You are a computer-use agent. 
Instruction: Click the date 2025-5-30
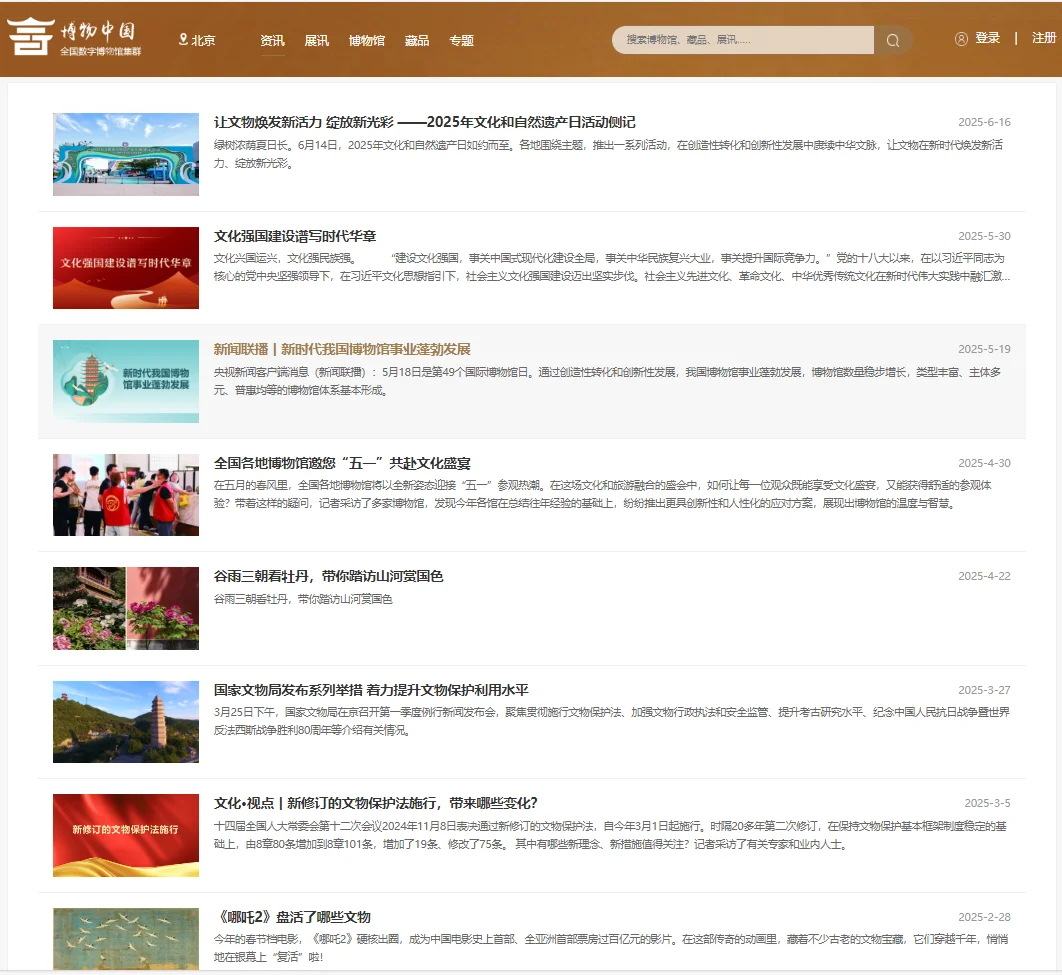coord(984,236)
